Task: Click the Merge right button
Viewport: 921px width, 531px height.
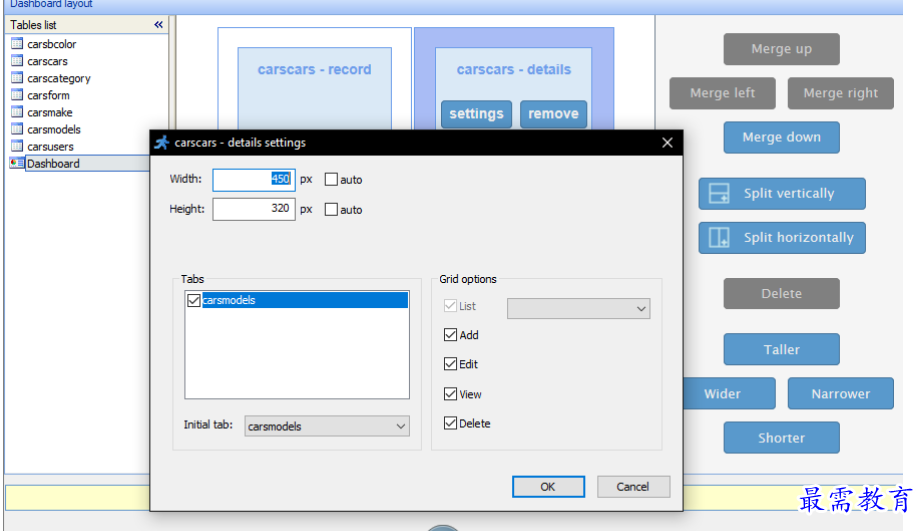Action: pyautogui.click(x=841, y=93)
